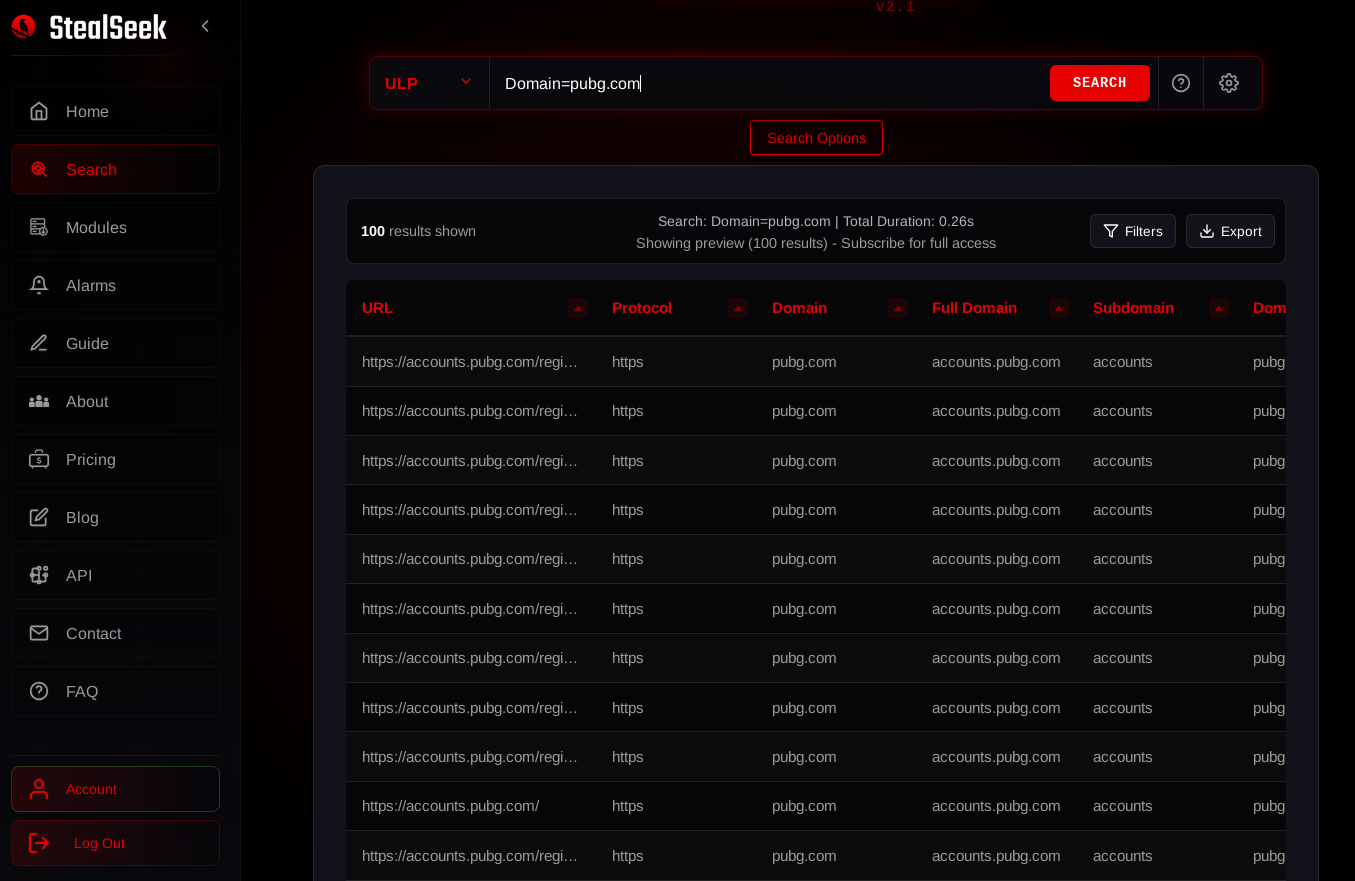1355x881 pixels.
Task: Sort the Subdomain column
Action: (x=1219, y=308)
